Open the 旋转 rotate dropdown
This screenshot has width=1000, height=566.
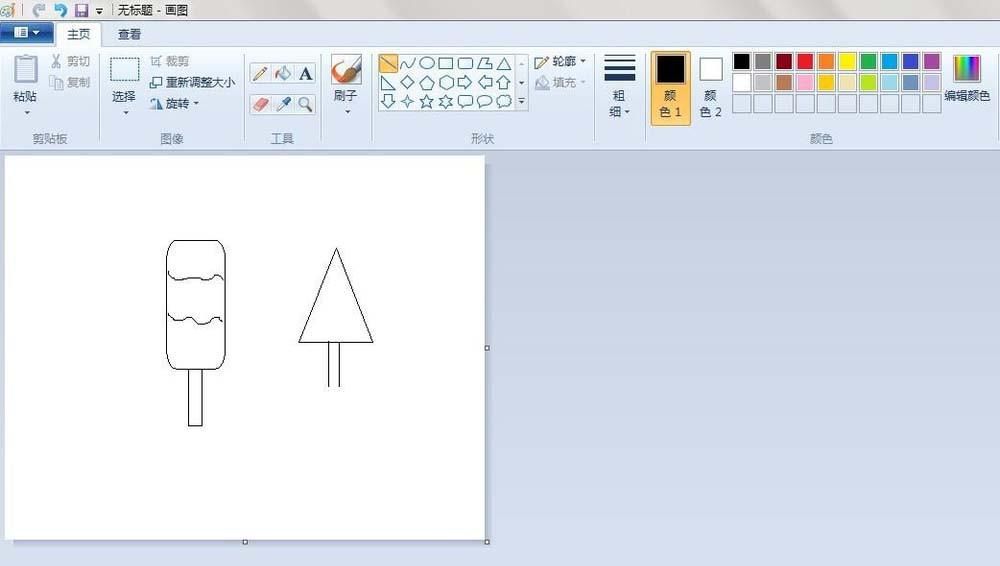point(175,103)
